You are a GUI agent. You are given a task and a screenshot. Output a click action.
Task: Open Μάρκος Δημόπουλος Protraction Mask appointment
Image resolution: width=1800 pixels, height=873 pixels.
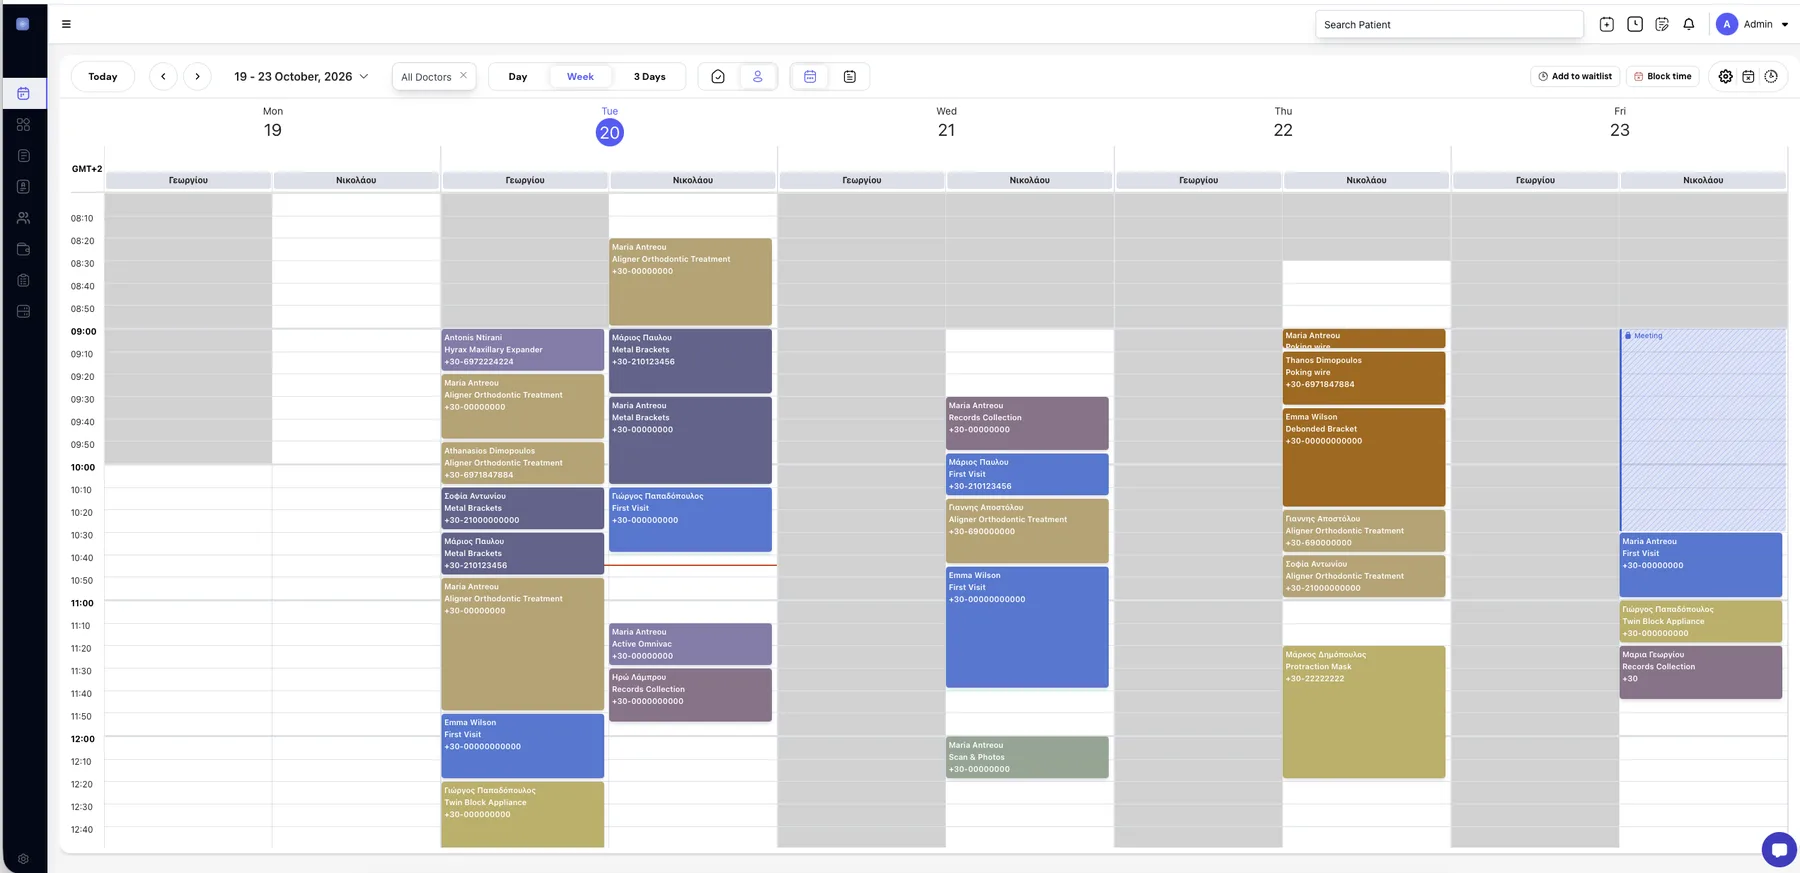pos(1364,711)
